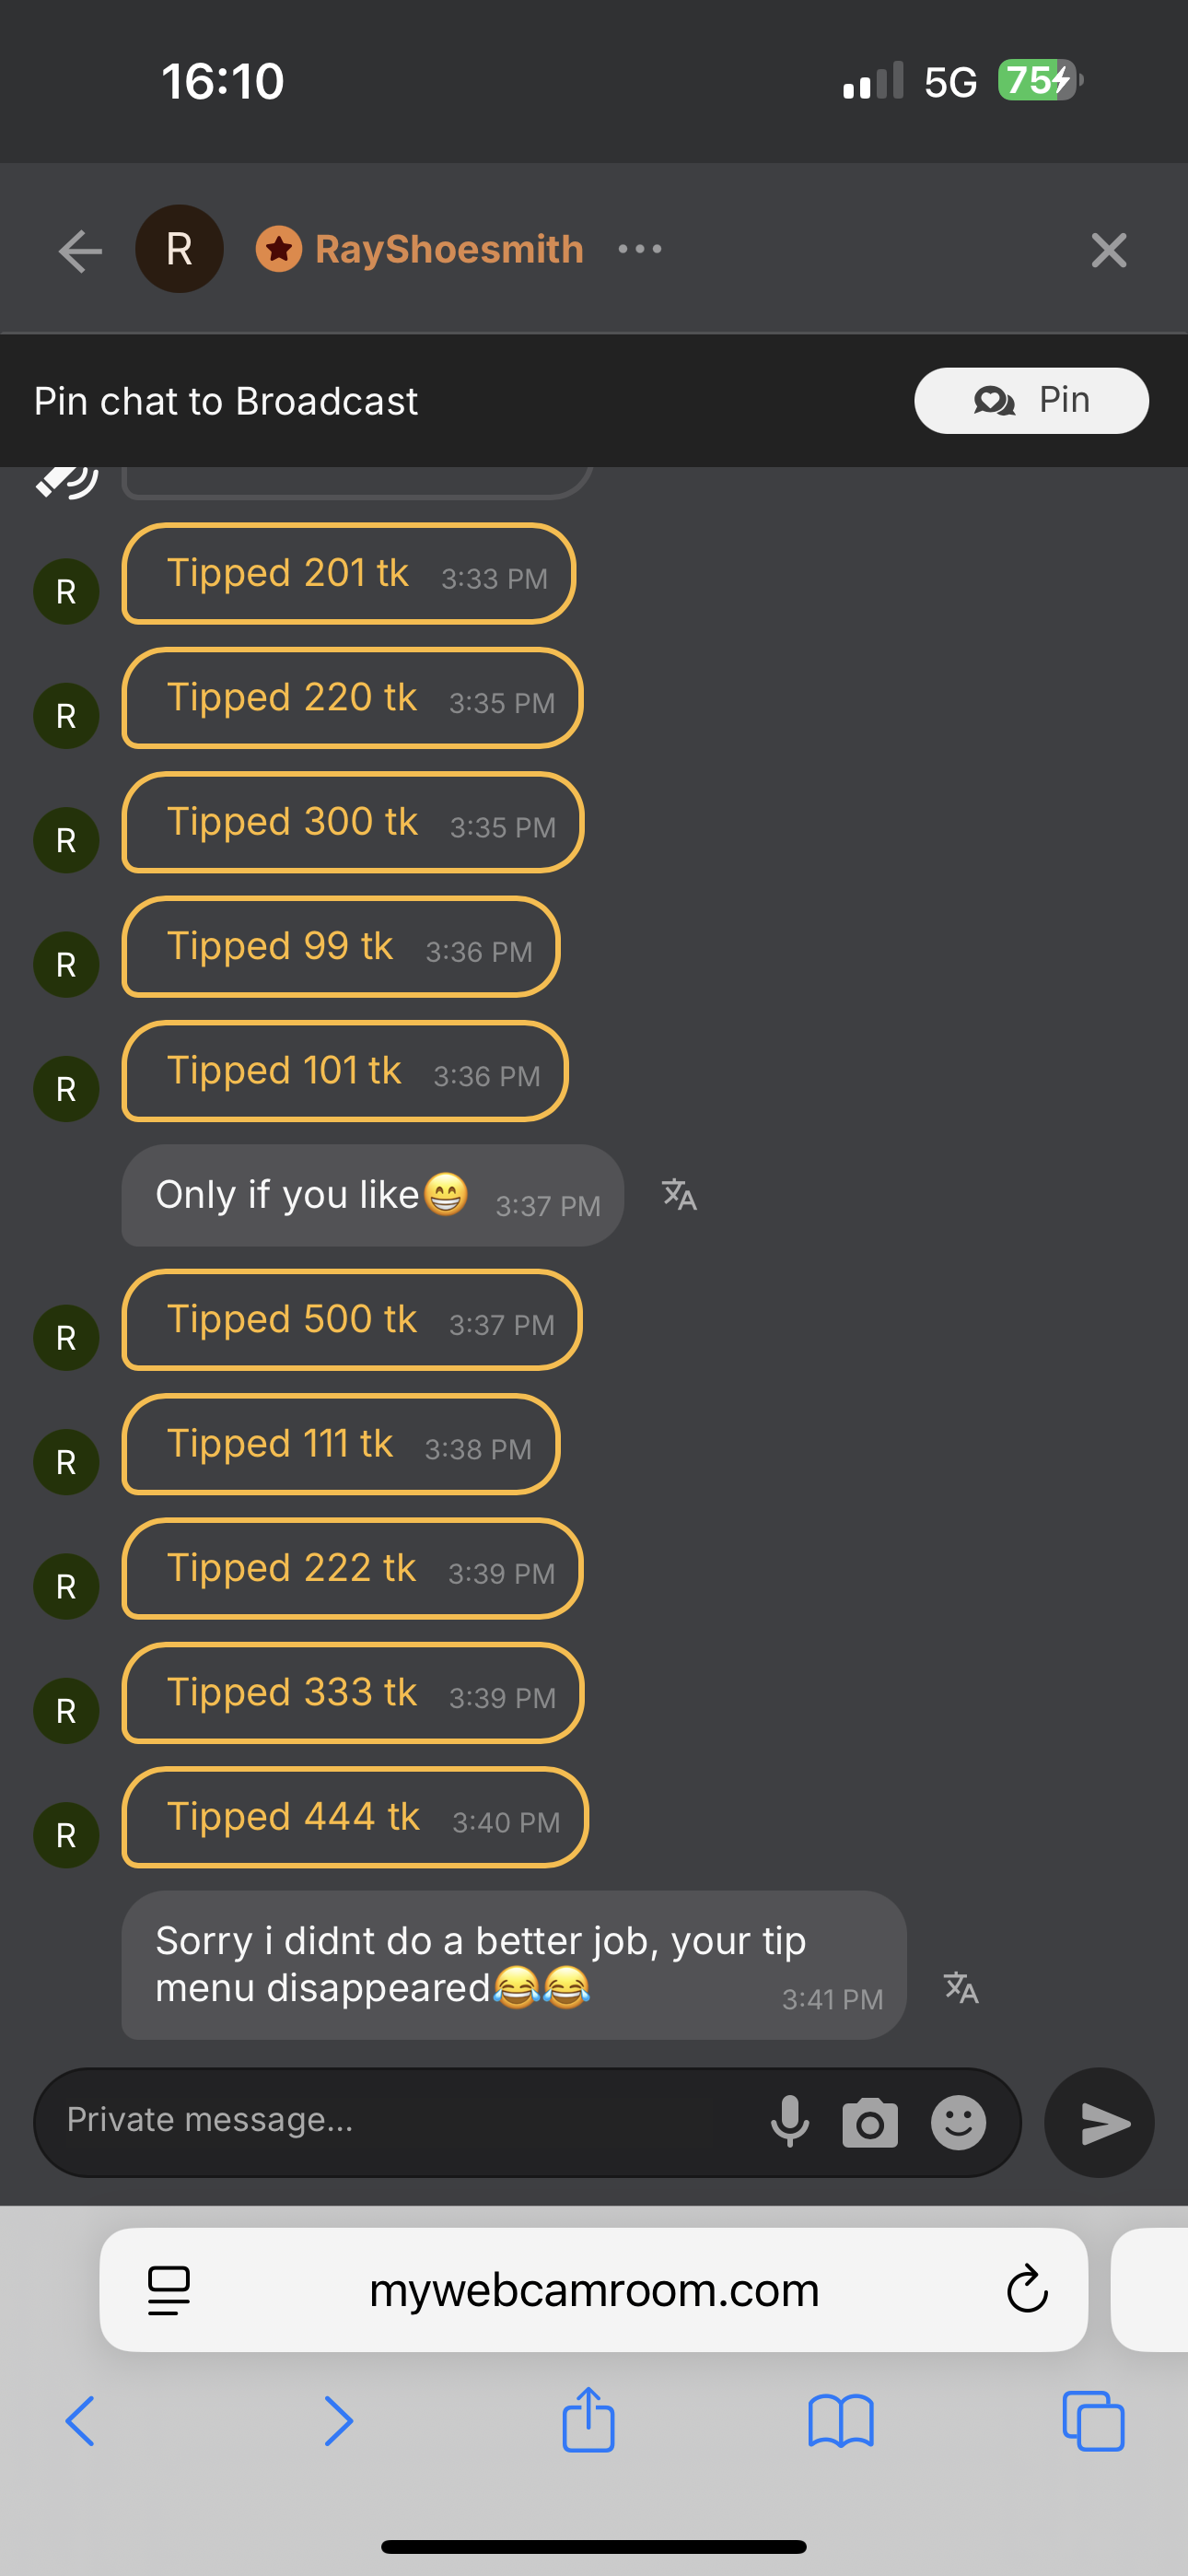The height and width of the screenshot is (2576, 1188).
Task: Open the Safari share sheet
Action: pos(588,2420)
